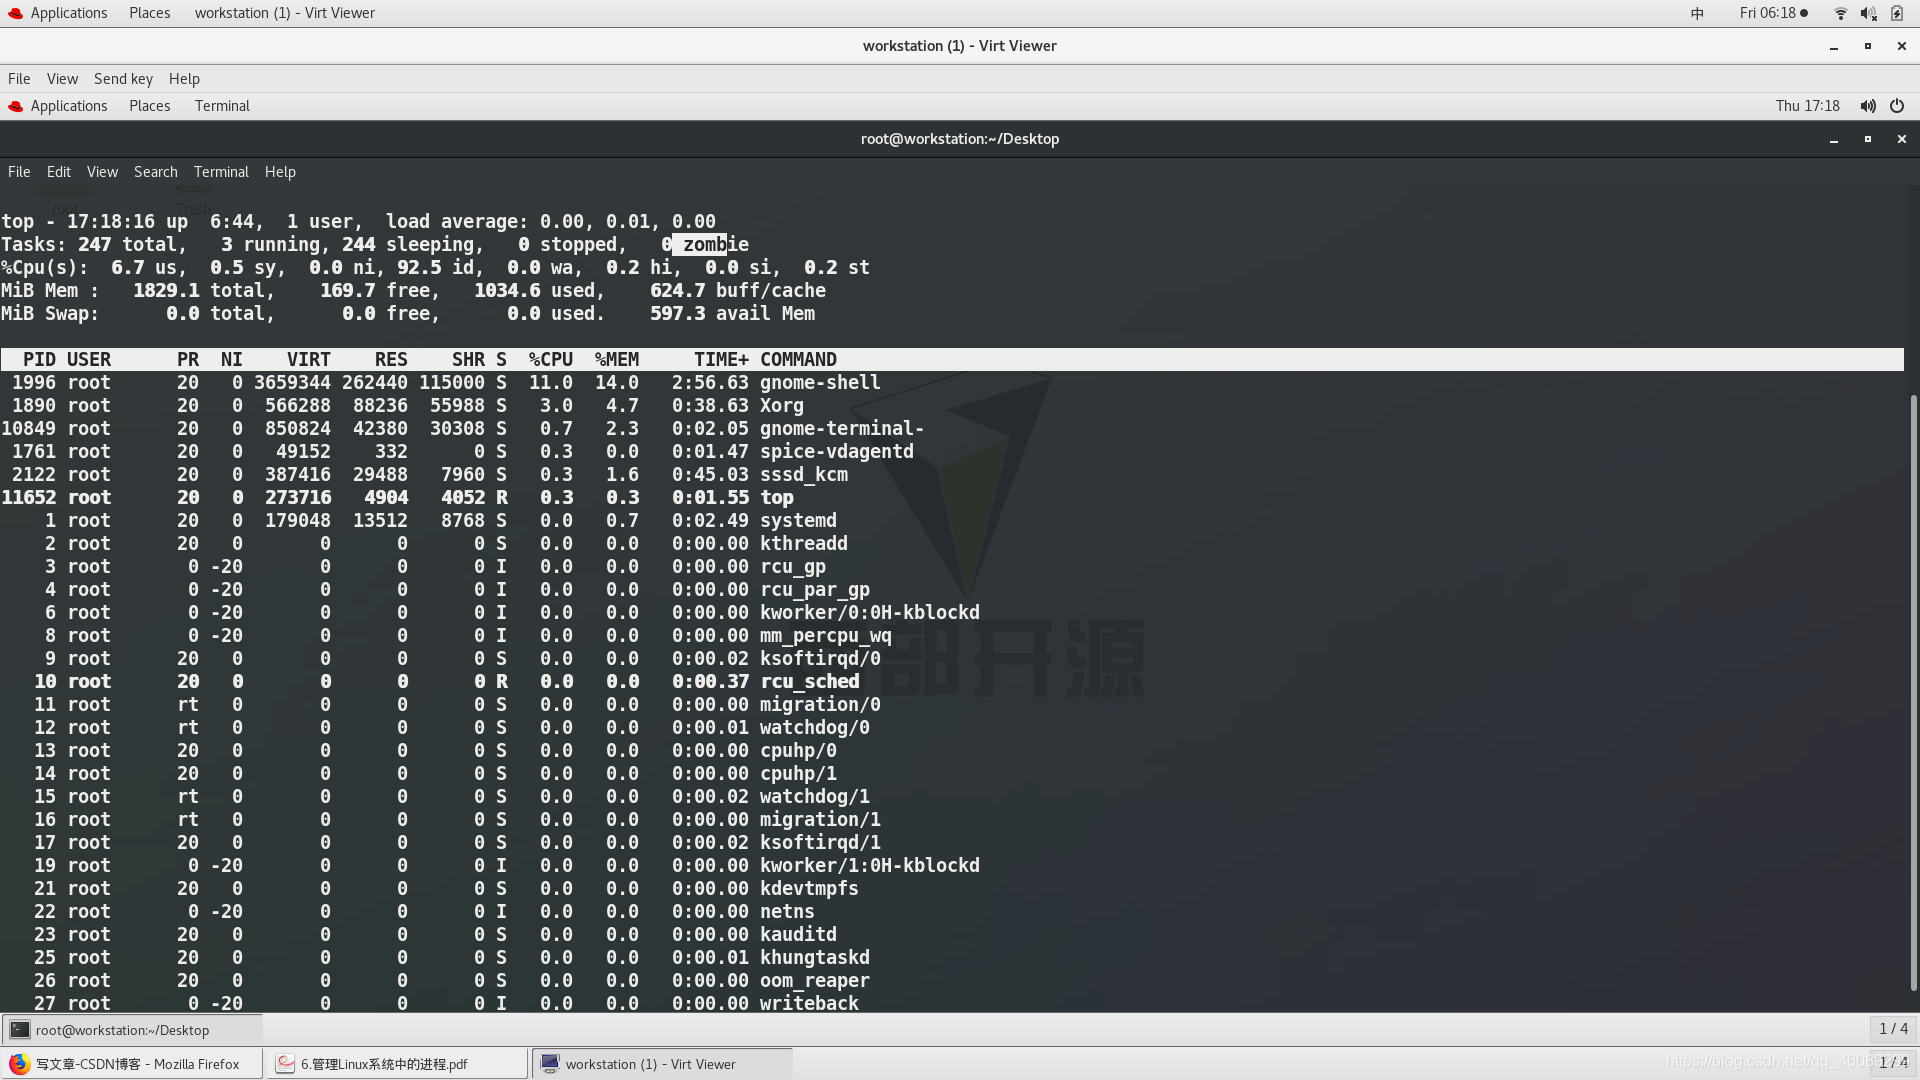Click the Xorg process name
1920x1080 pixels.
click(782, 406)
